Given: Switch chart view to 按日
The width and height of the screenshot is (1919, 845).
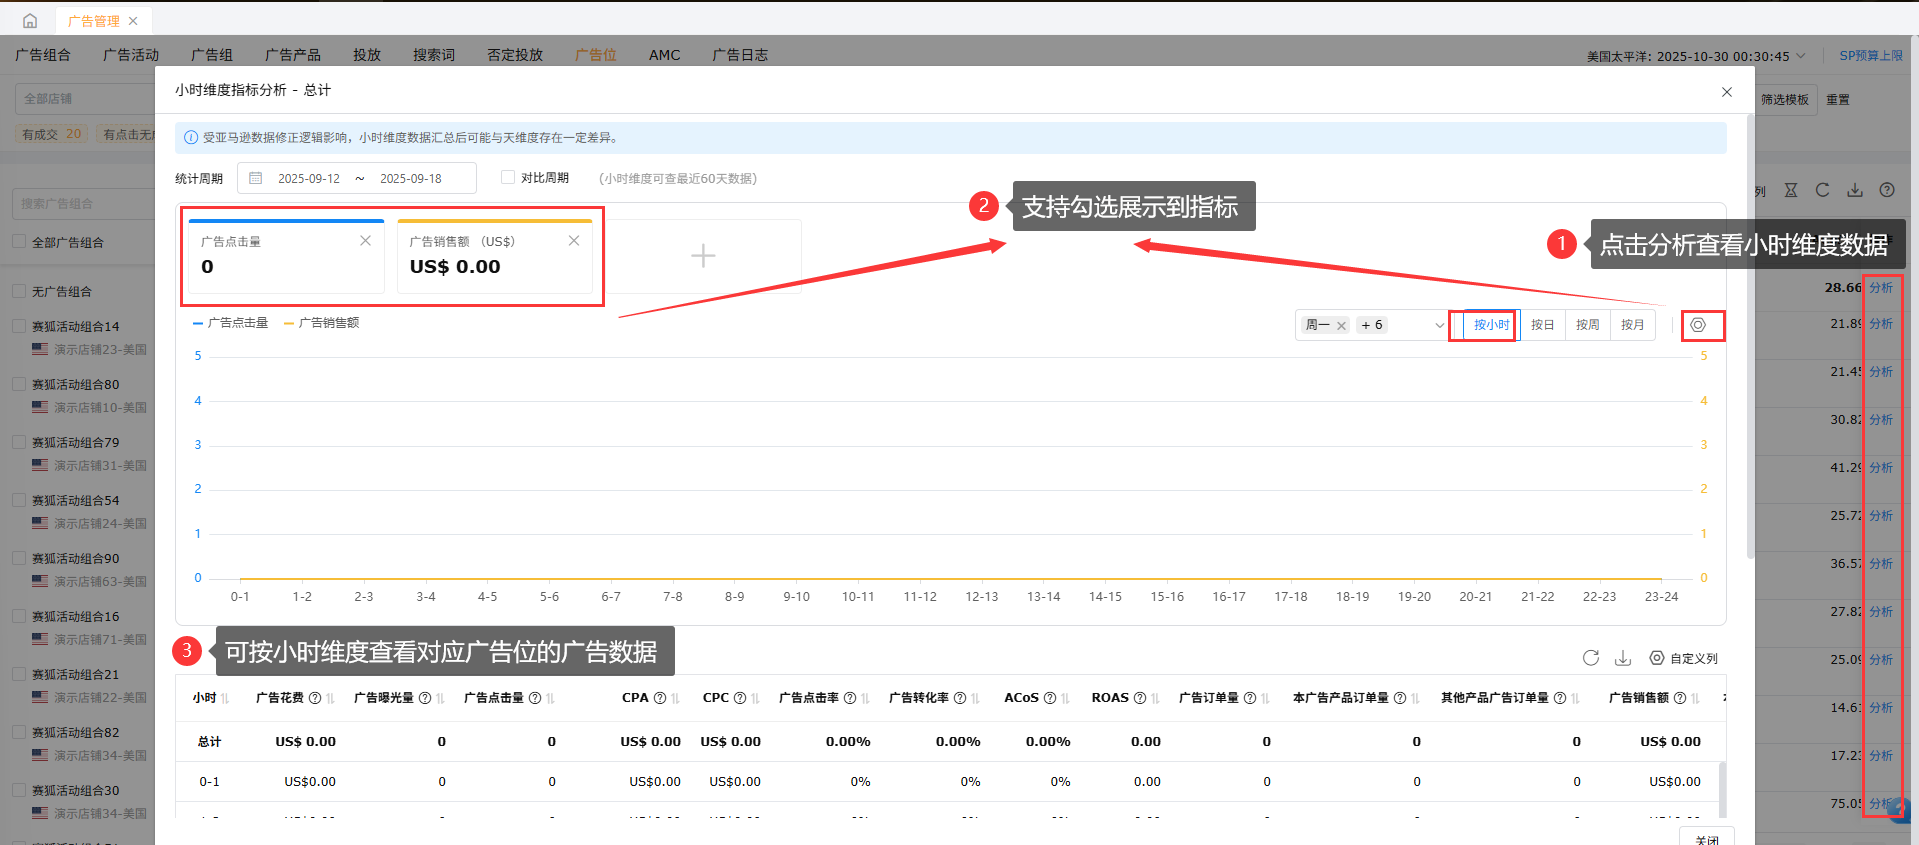Looking at the screenshot, I should [x=1542, y=325].
